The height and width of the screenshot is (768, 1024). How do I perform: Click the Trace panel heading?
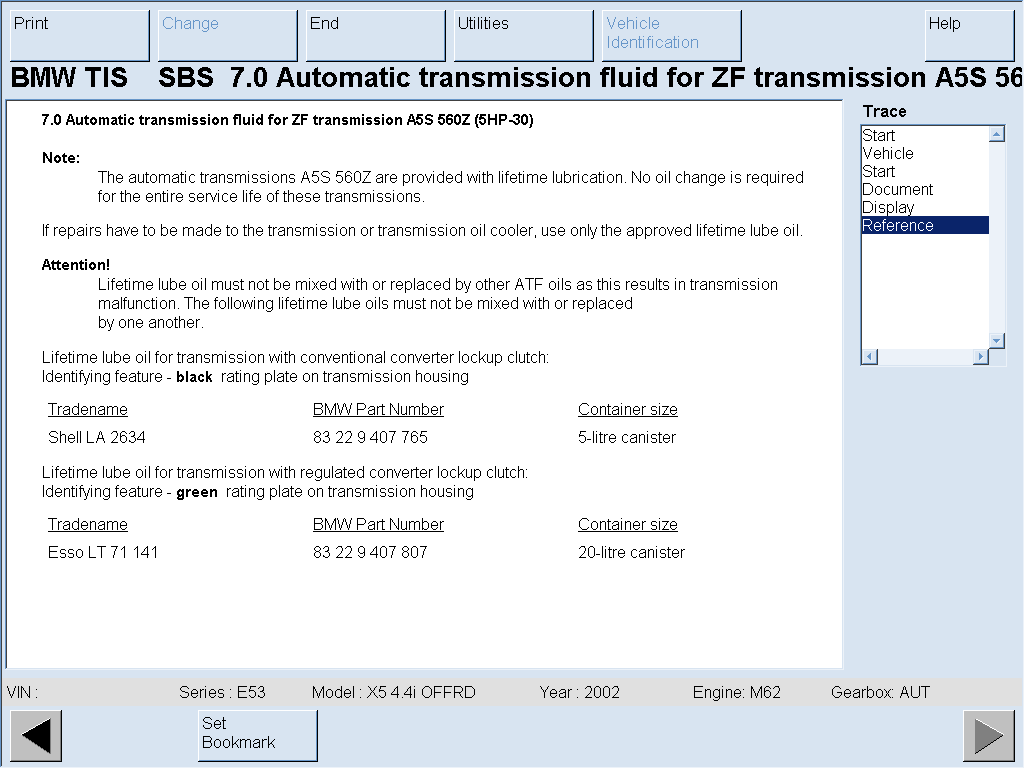click(x=884, y=112)
